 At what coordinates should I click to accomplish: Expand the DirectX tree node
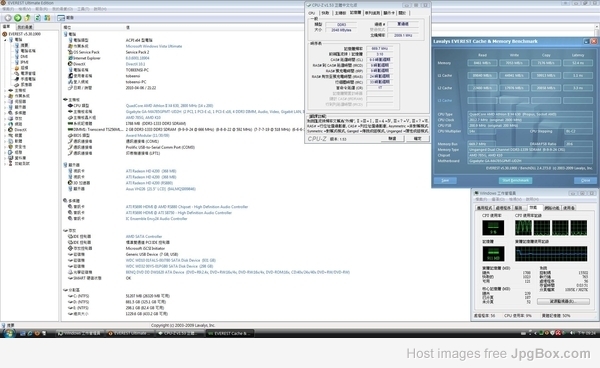click(x=5, y=130)
